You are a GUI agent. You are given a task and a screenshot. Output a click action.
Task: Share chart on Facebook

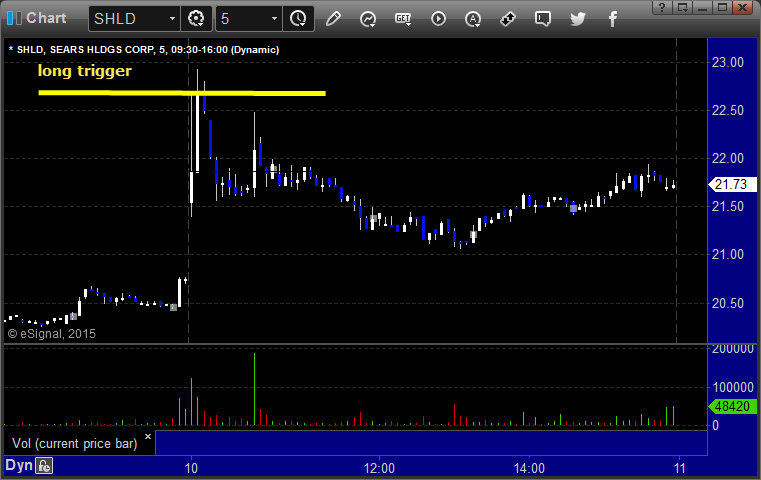612,19
